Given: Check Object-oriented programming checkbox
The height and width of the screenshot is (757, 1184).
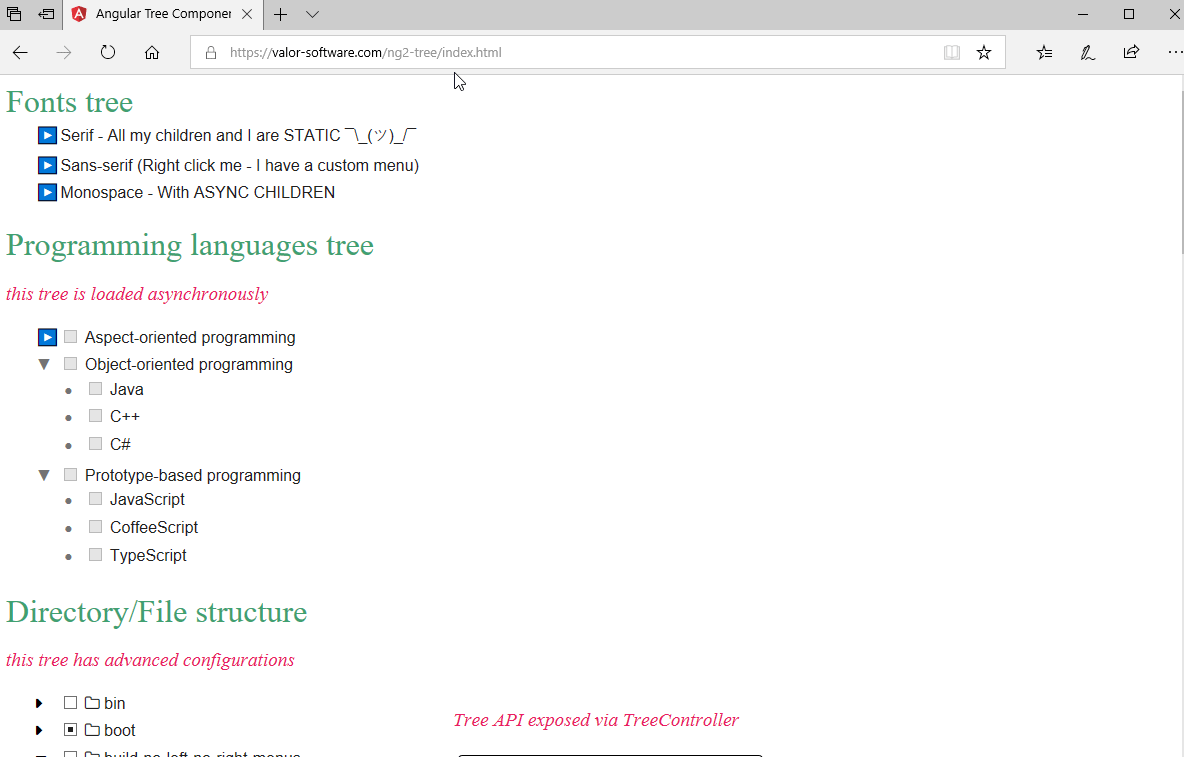Looking at the screenshot, I should coord(70,363).
